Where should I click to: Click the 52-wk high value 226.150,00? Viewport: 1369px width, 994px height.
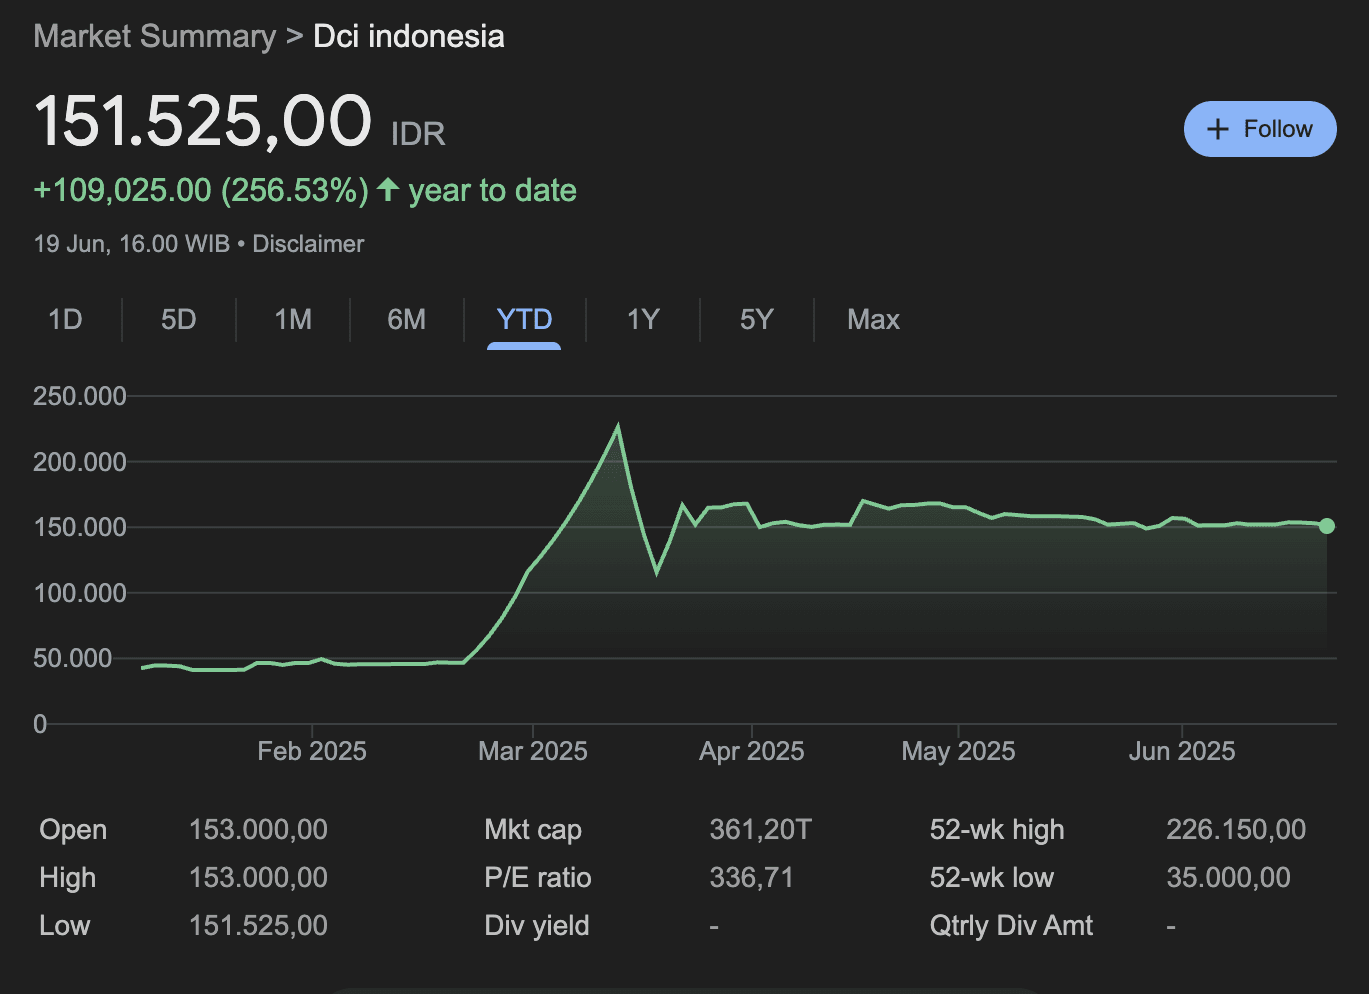(x=1235, y=829)
